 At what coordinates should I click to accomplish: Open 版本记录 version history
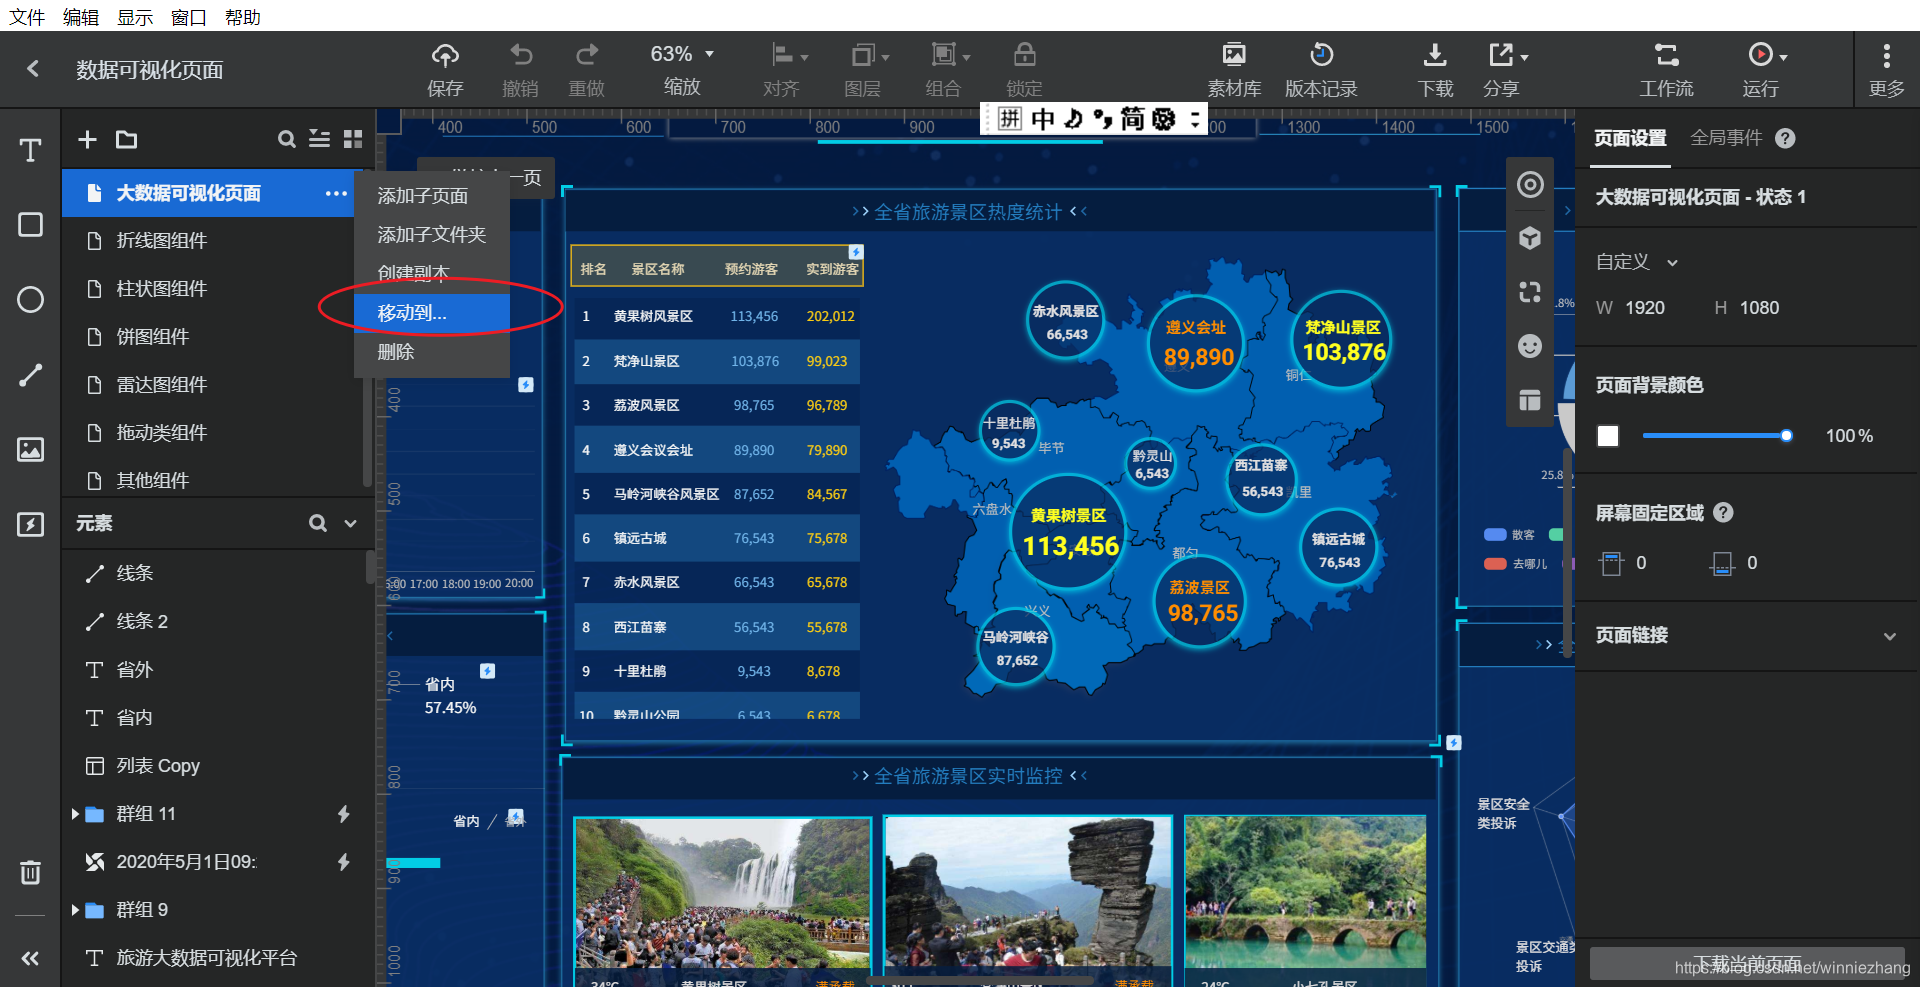click(x=1321, y=69)
